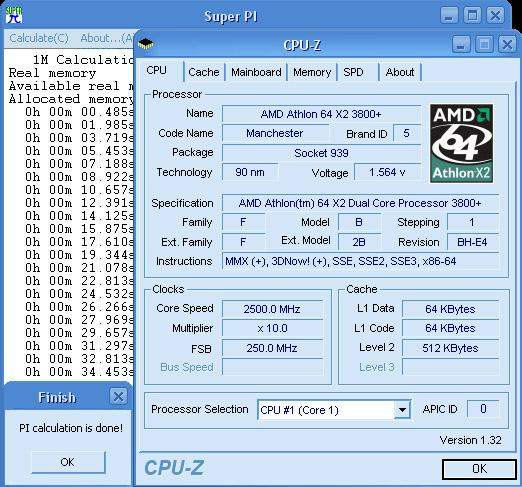
Task: Close the CPU-Z window
Action: 507,44
